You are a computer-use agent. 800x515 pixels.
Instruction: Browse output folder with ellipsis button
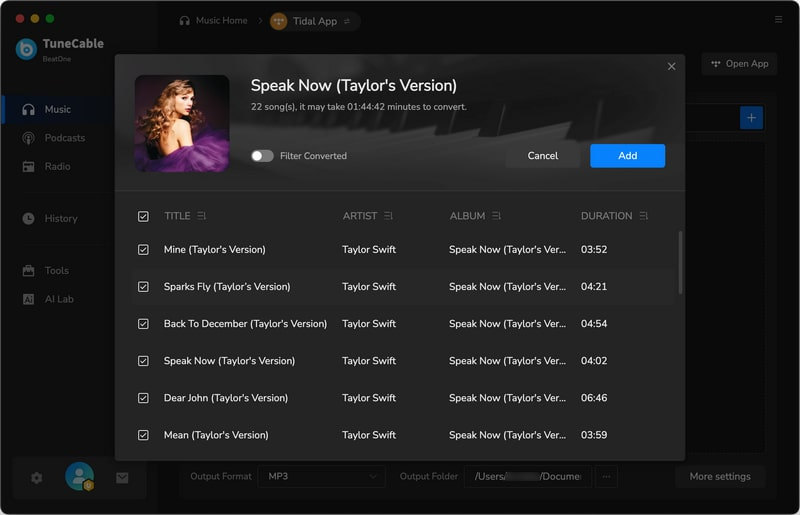click(x=606, y=476)
